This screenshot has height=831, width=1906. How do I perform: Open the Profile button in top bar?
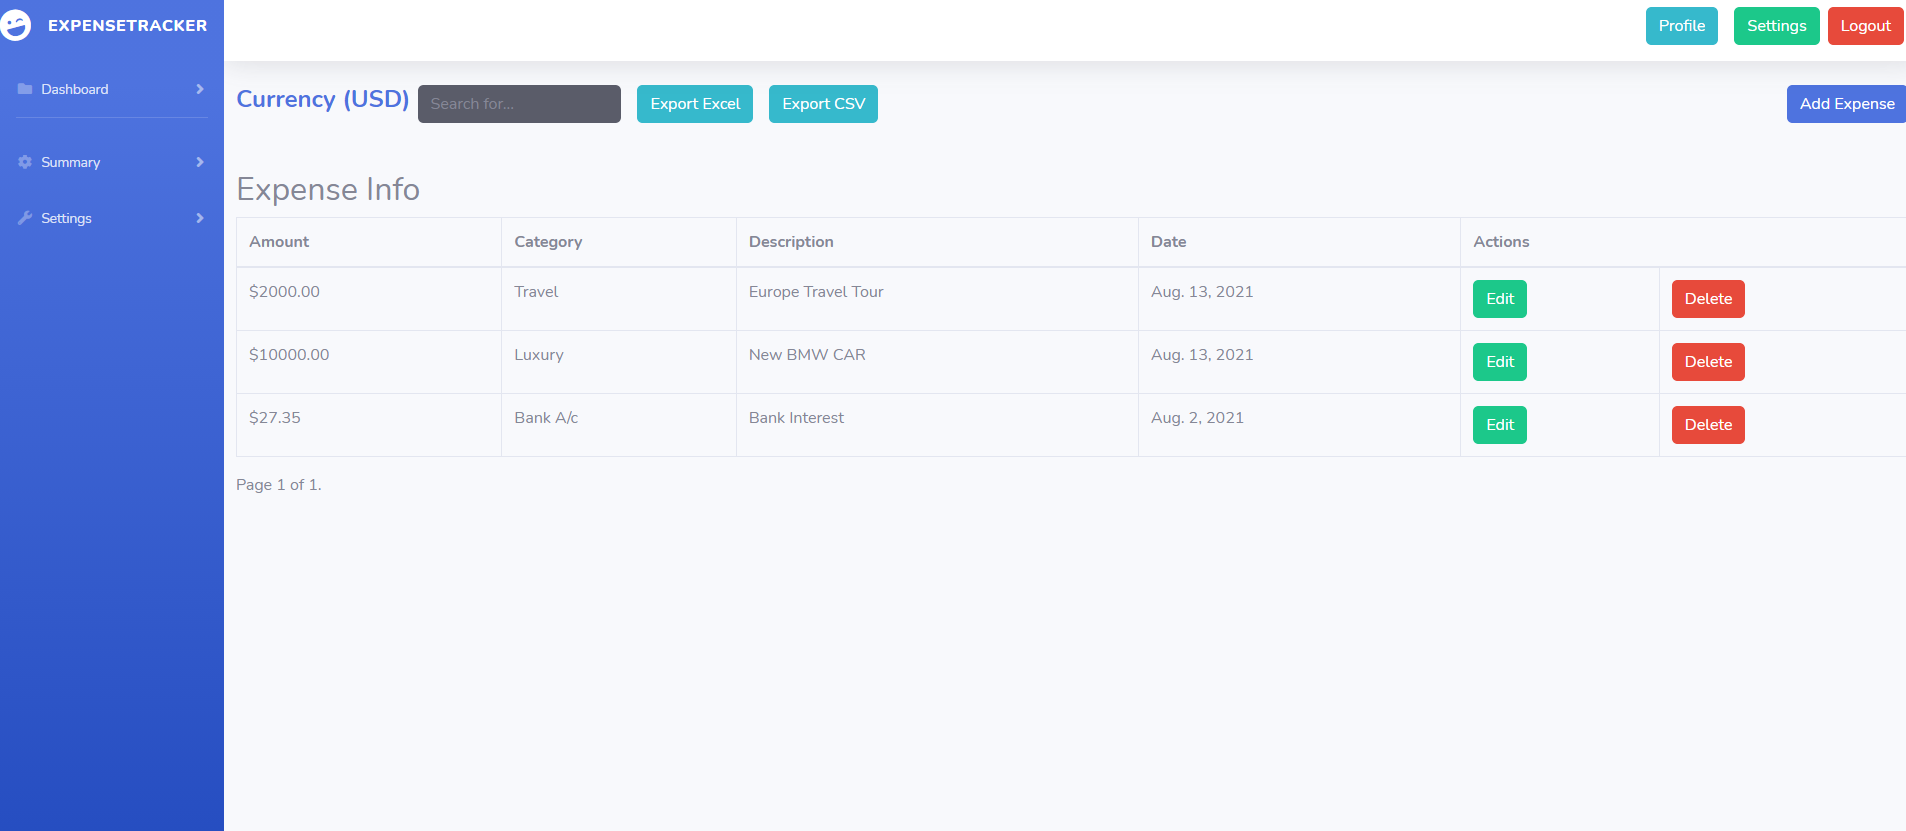click(1682, 26)
